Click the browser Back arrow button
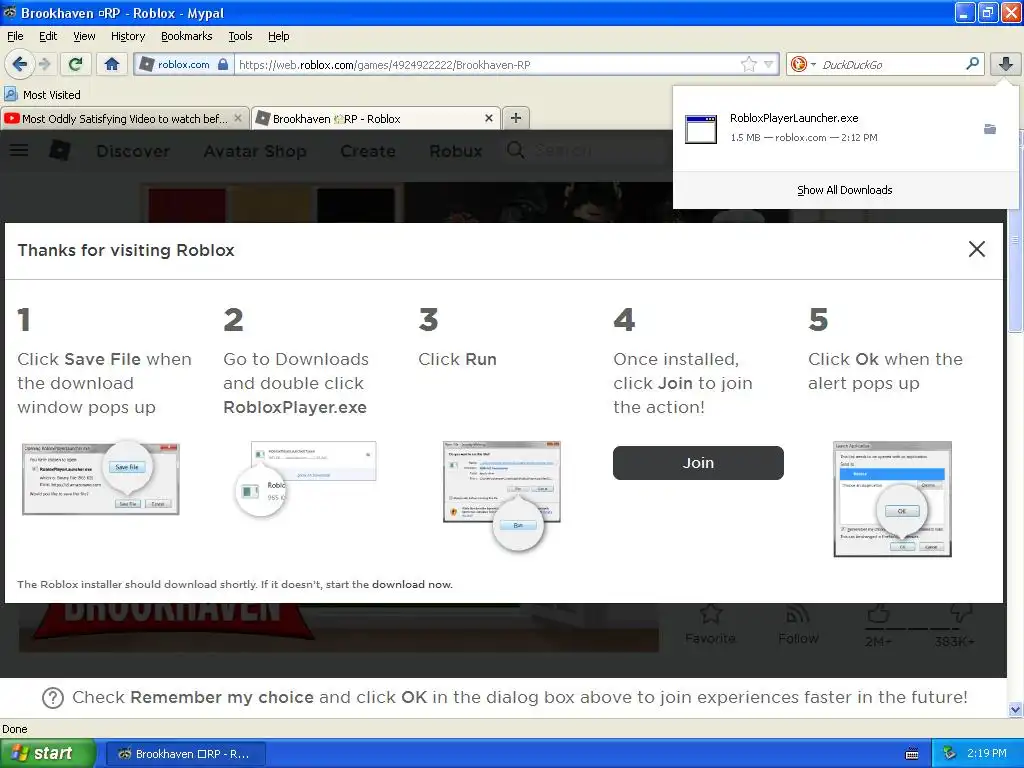The width and height of the screenshot is (1024, 768). [x=19, y=64]
